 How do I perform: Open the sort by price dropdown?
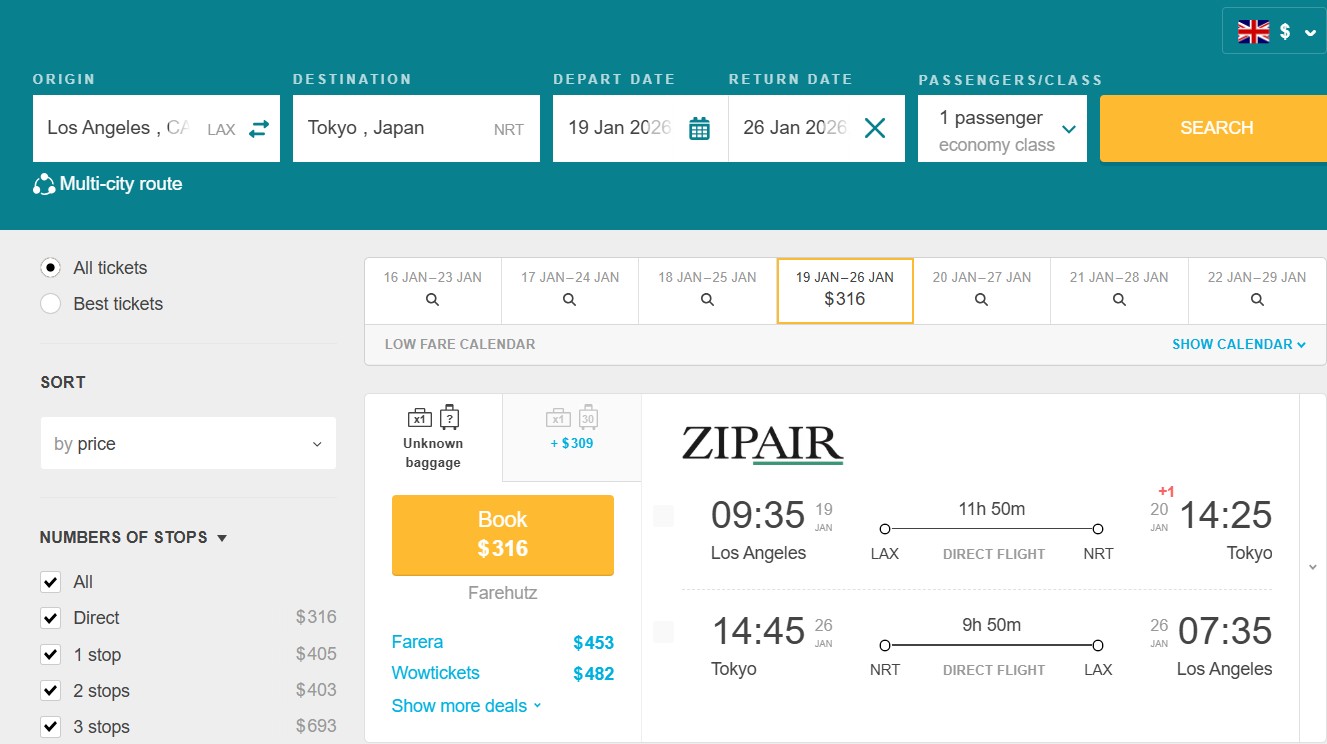pos(188,444)
